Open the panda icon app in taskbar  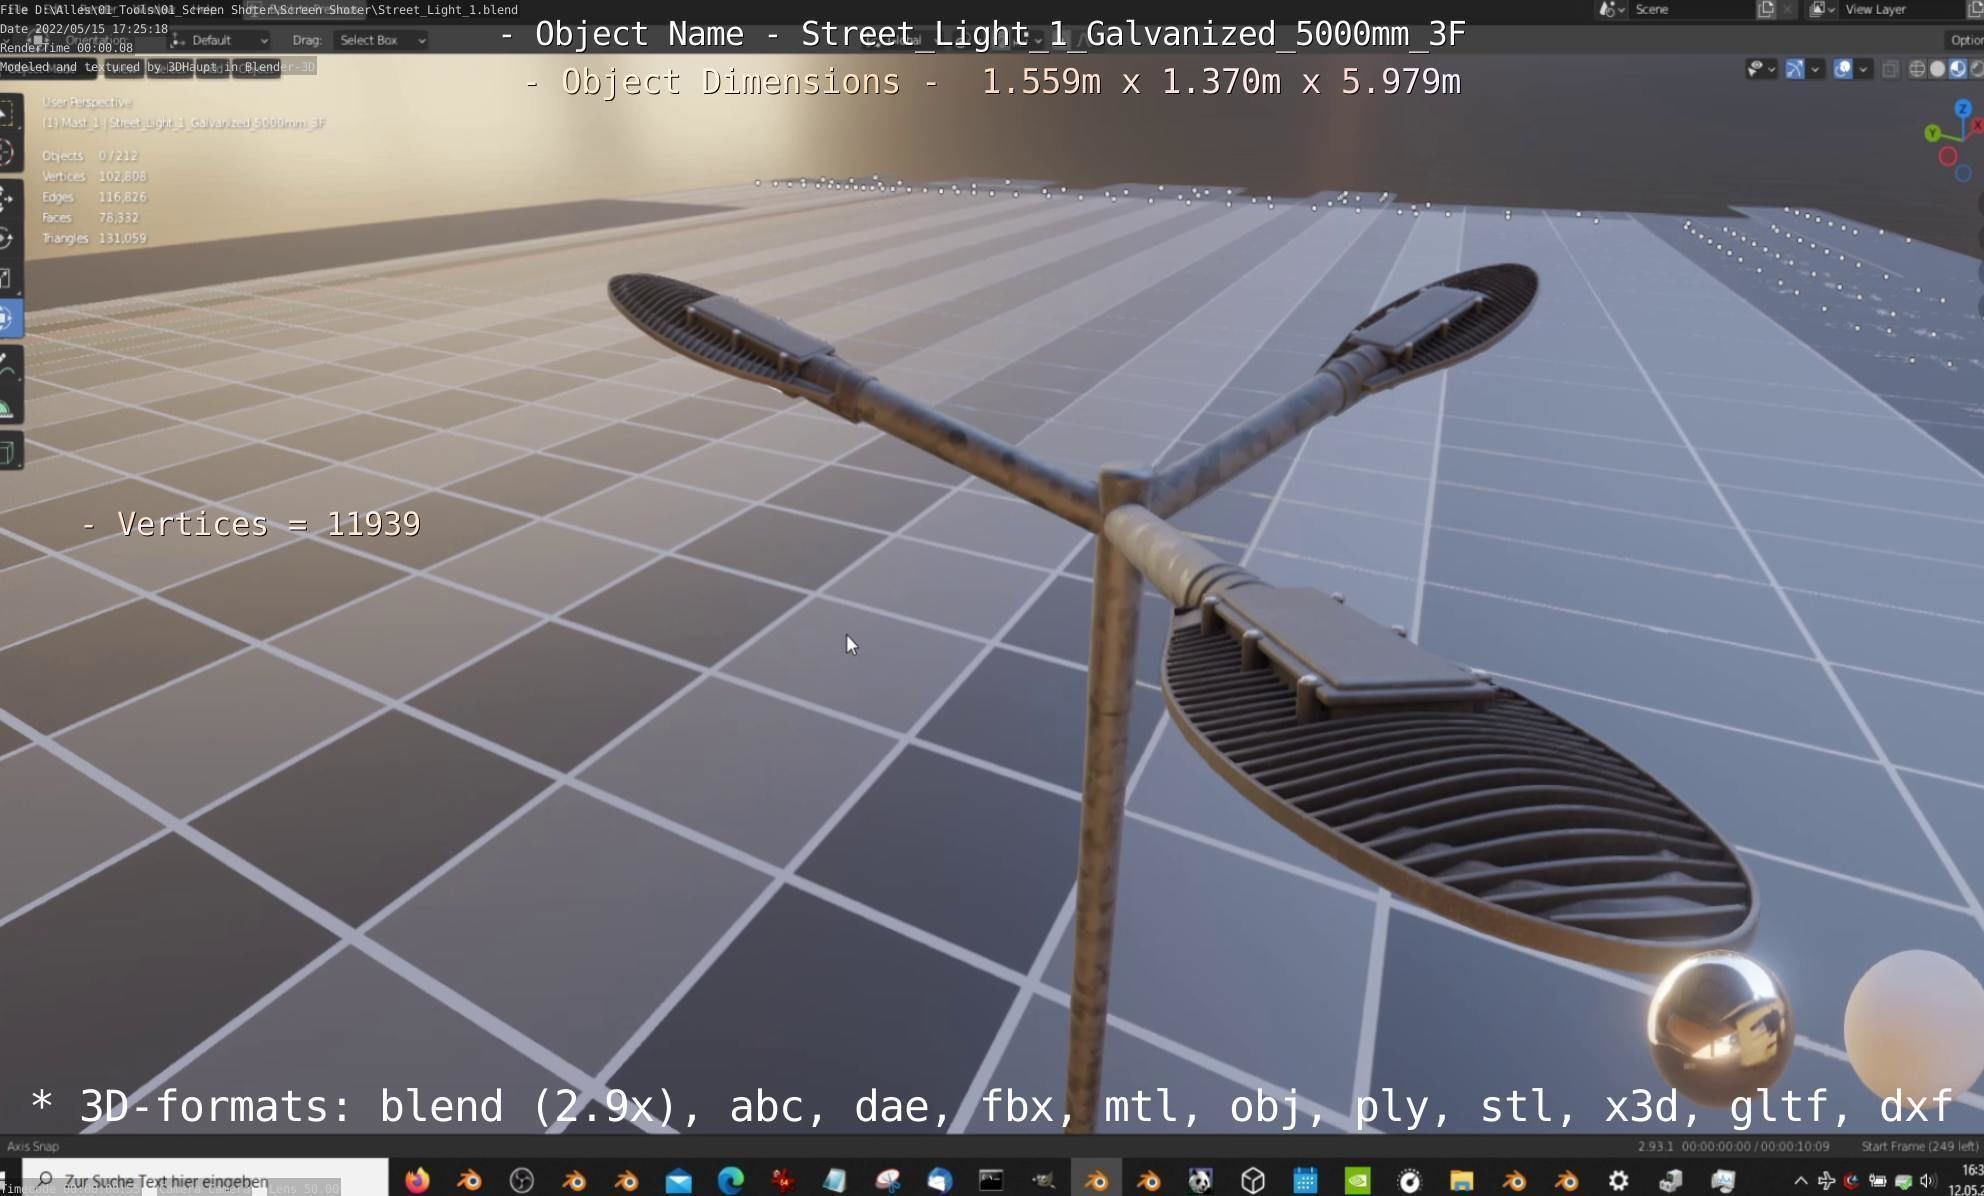1201,1181
